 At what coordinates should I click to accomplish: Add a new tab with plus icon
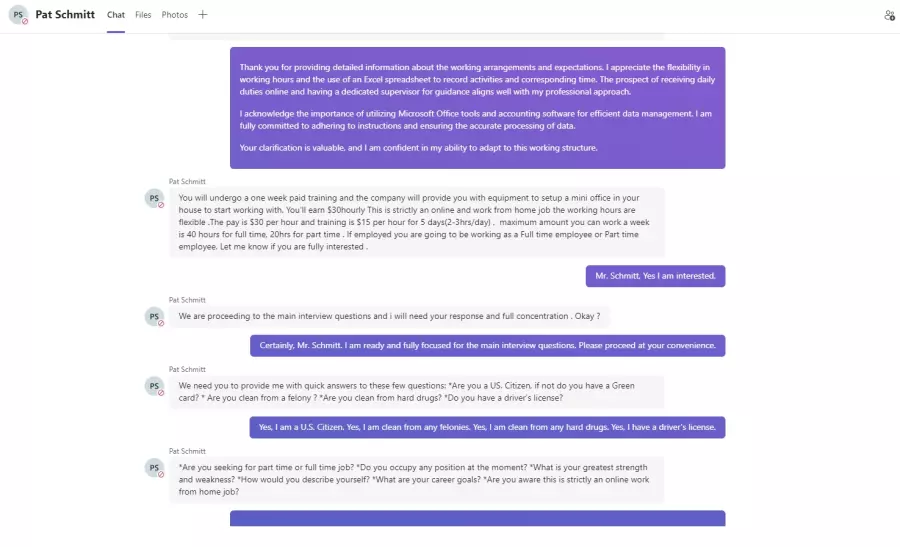click(x=203, y=15)
